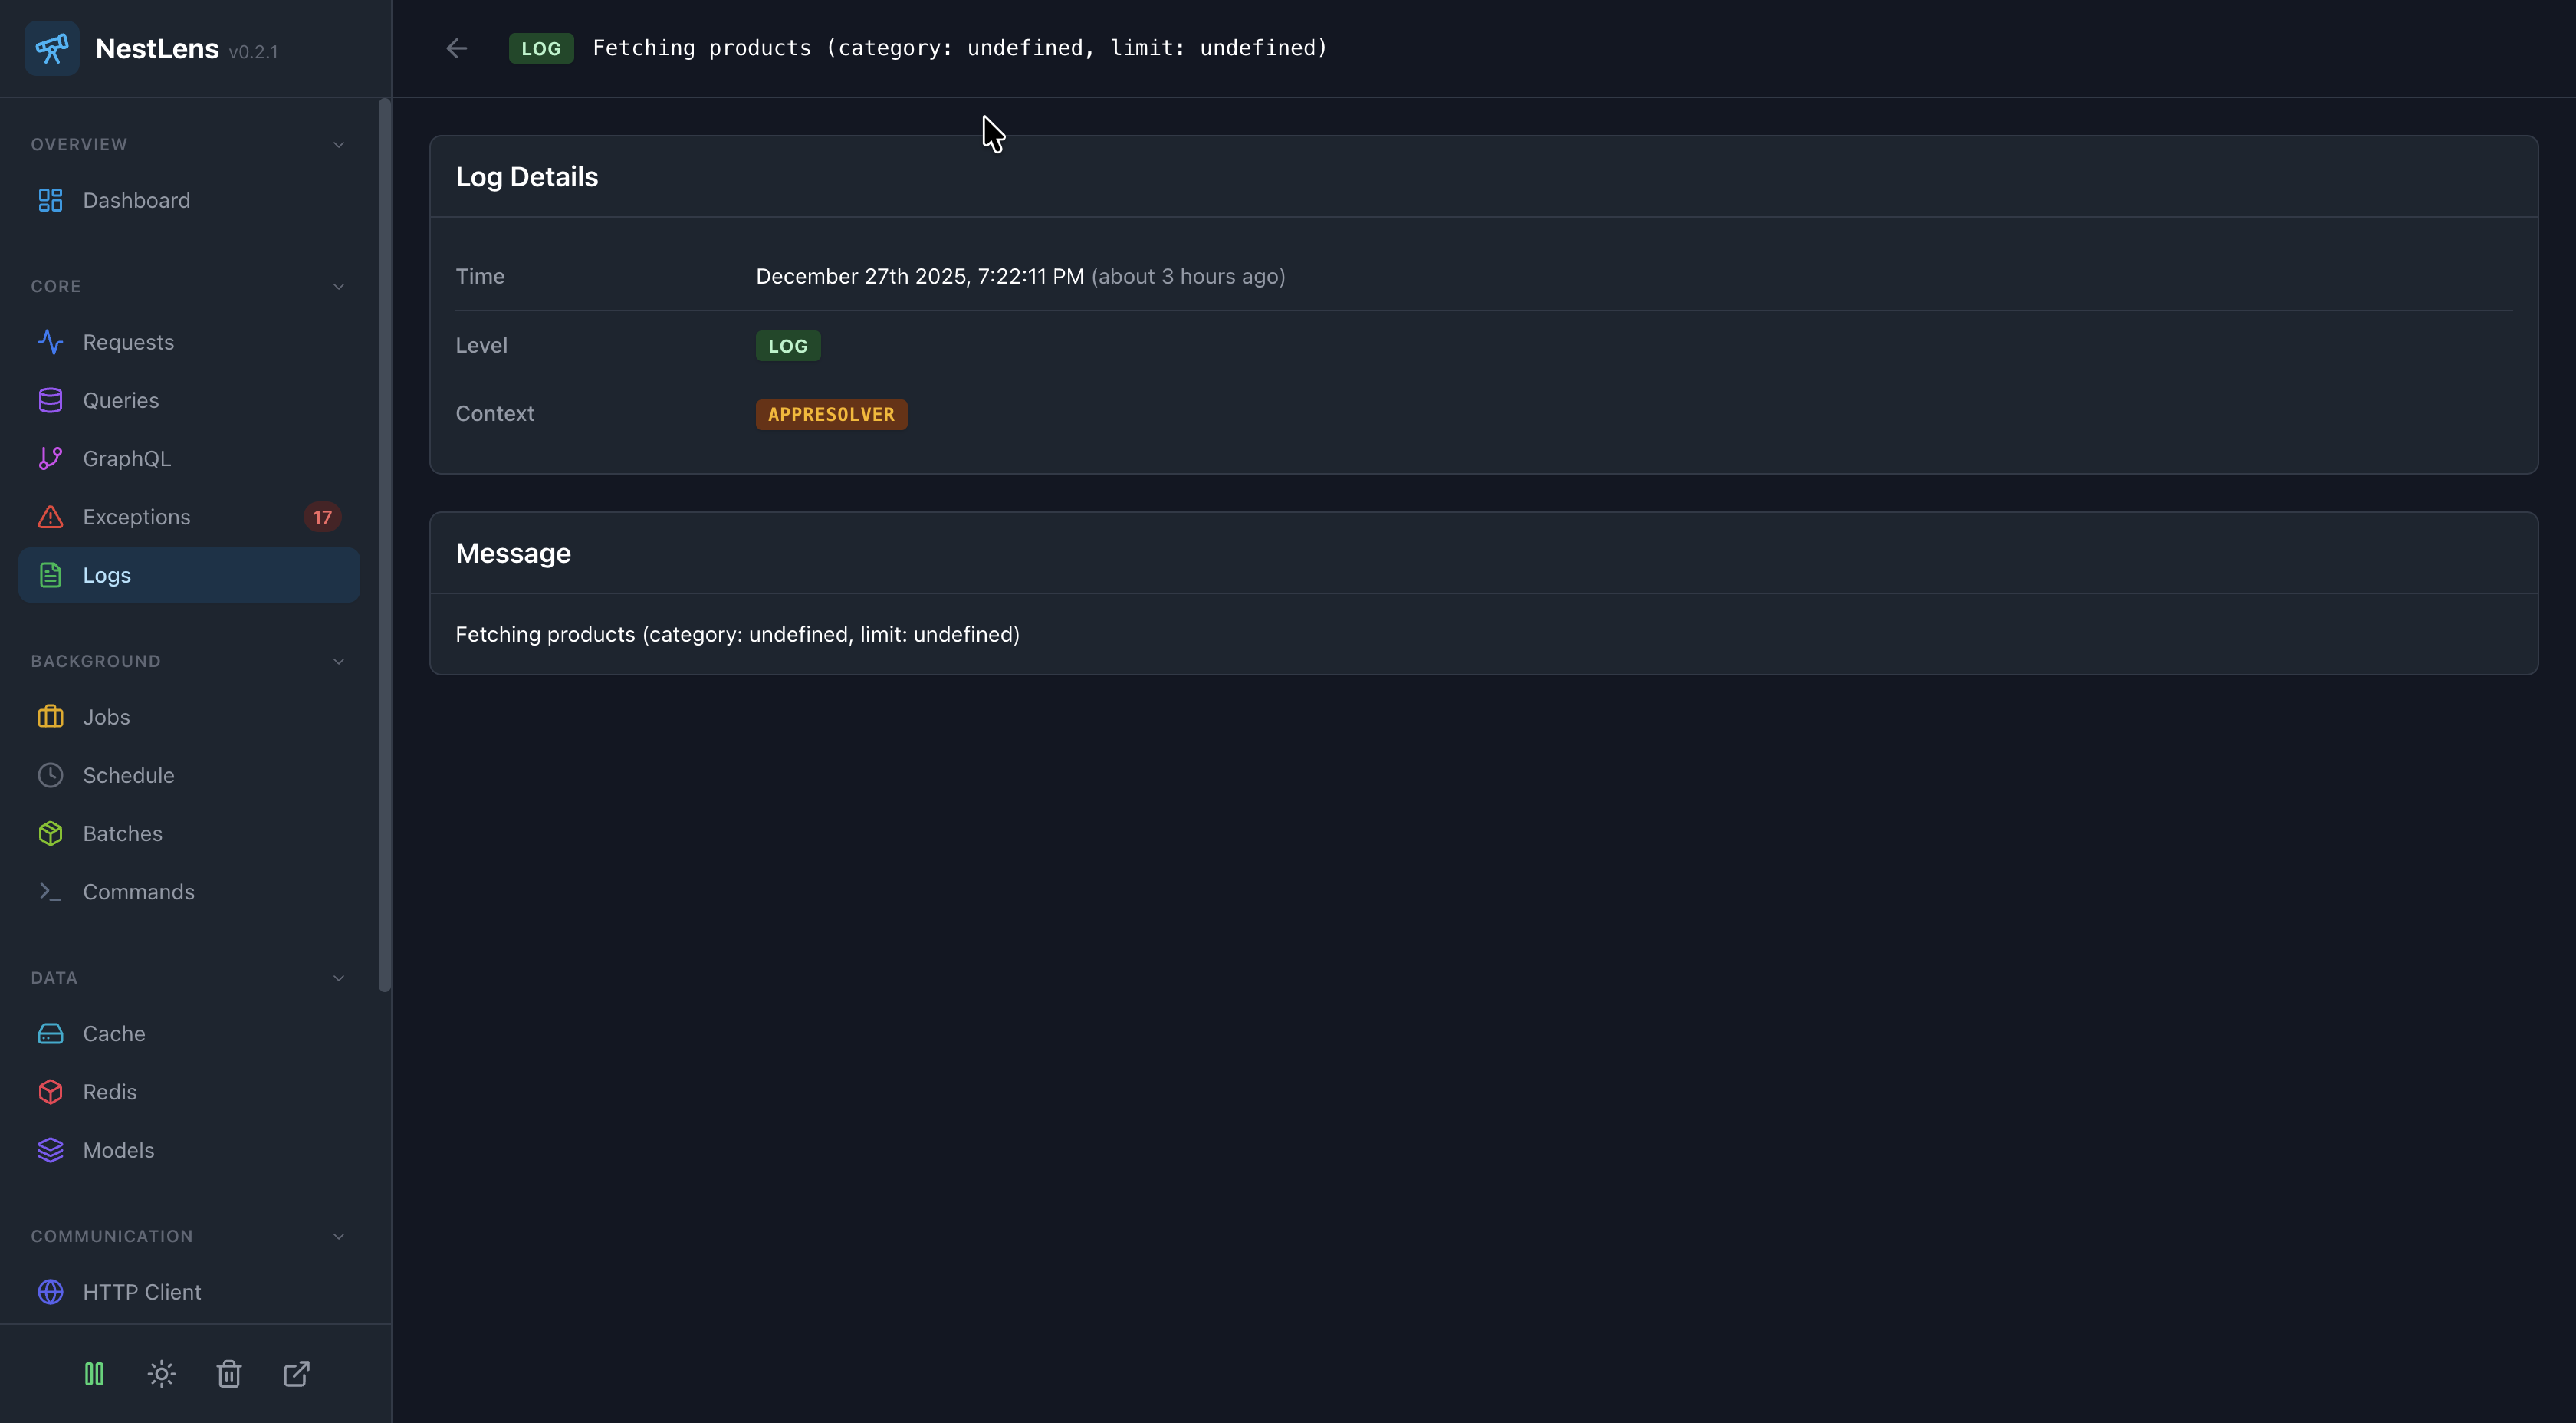The height and width of the screenshot is (1423, 2576).
Task: Toggle light theme with sun icon
Action: click(161, 1374)
